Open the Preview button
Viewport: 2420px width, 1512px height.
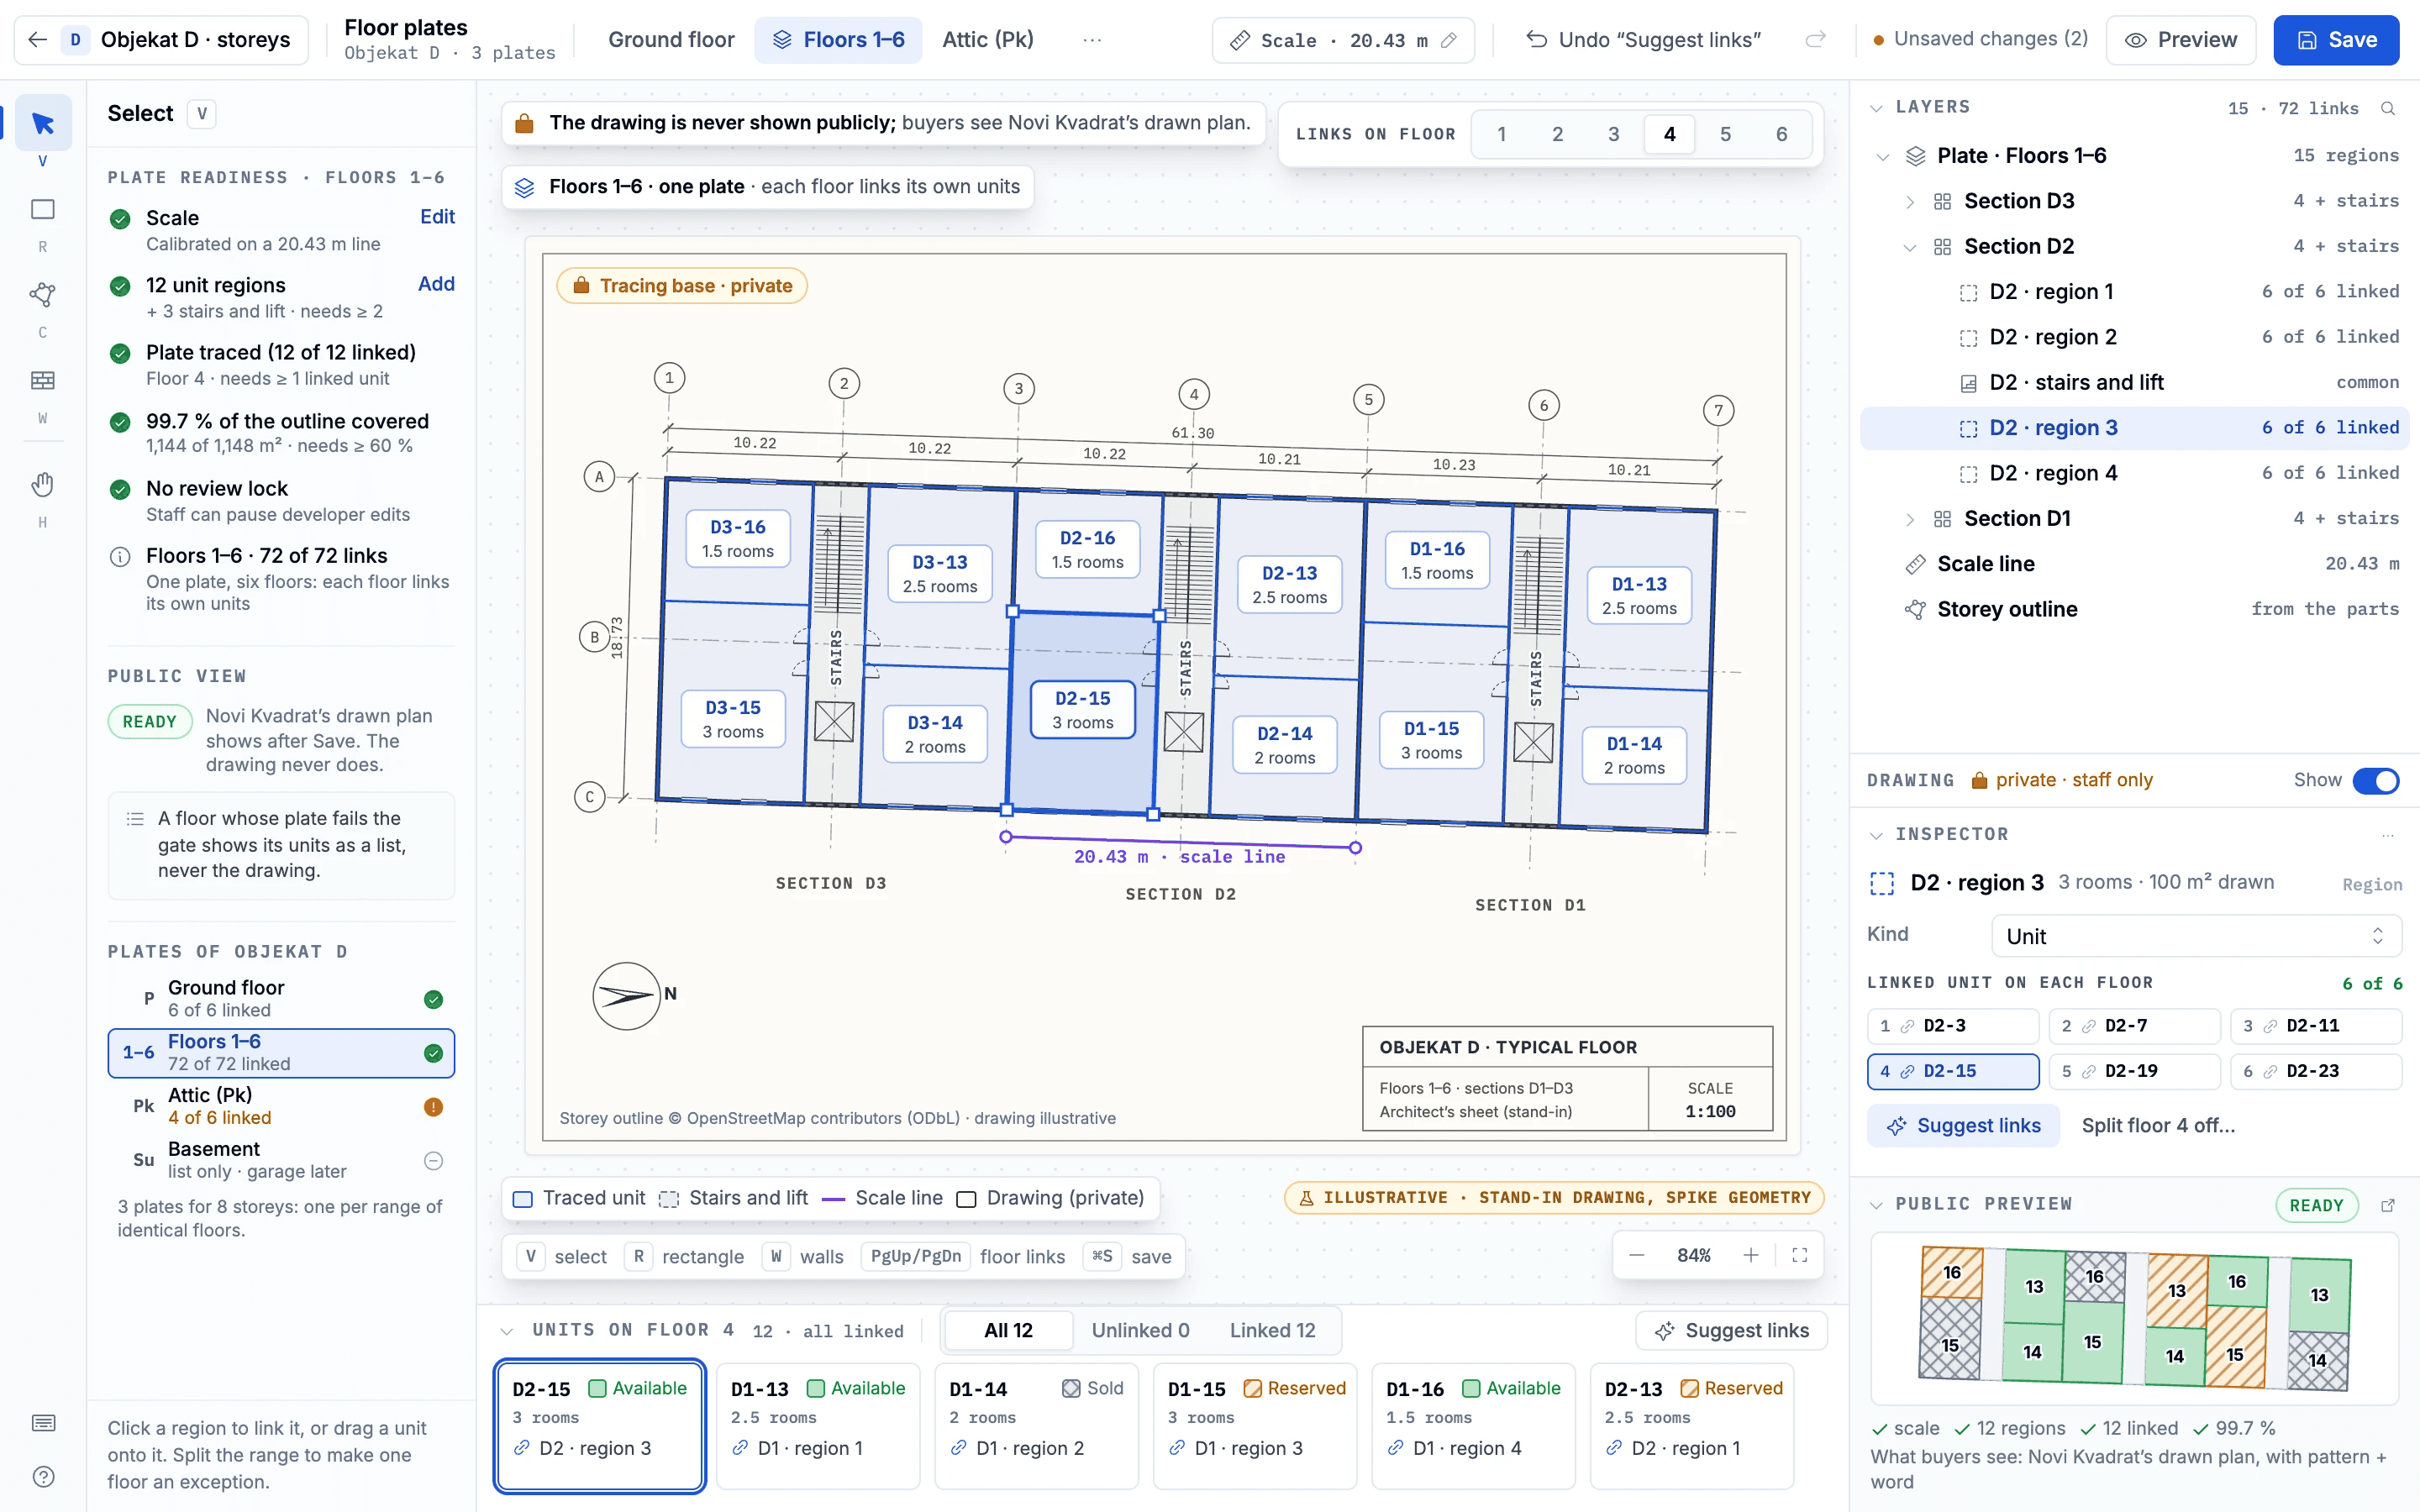pyautogui.click(x=2181, y=40)
